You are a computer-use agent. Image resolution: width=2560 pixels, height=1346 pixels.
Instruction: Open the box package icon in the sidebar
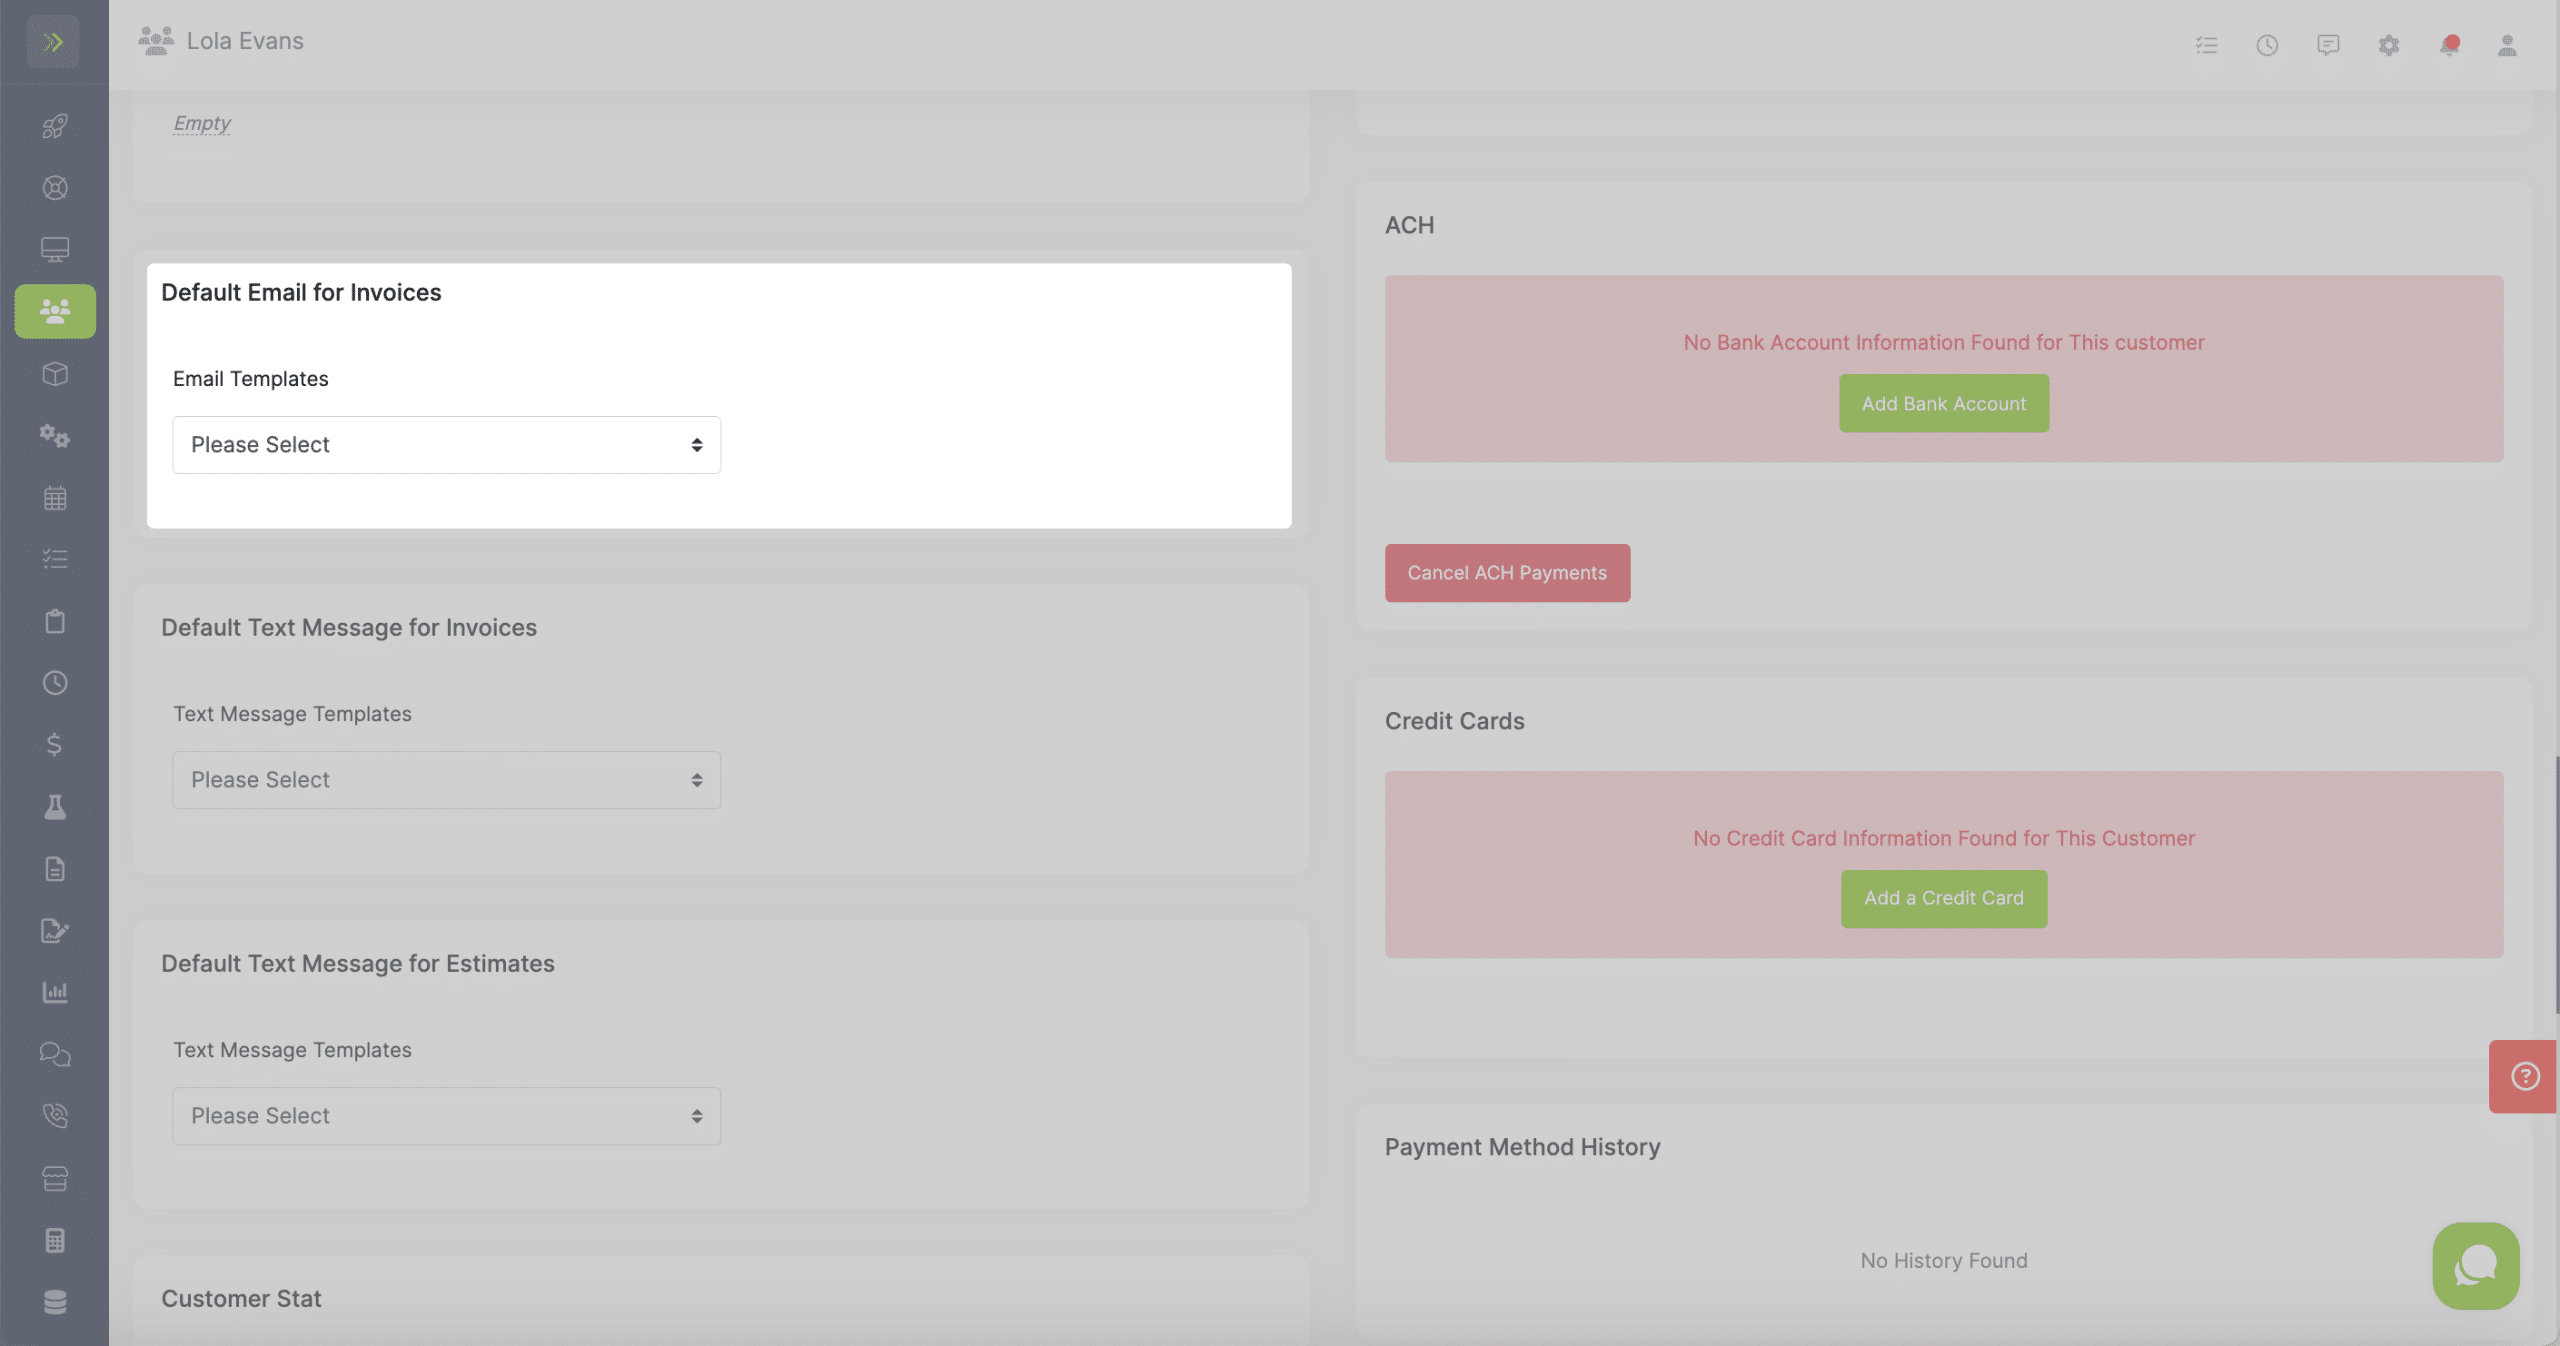55,374
